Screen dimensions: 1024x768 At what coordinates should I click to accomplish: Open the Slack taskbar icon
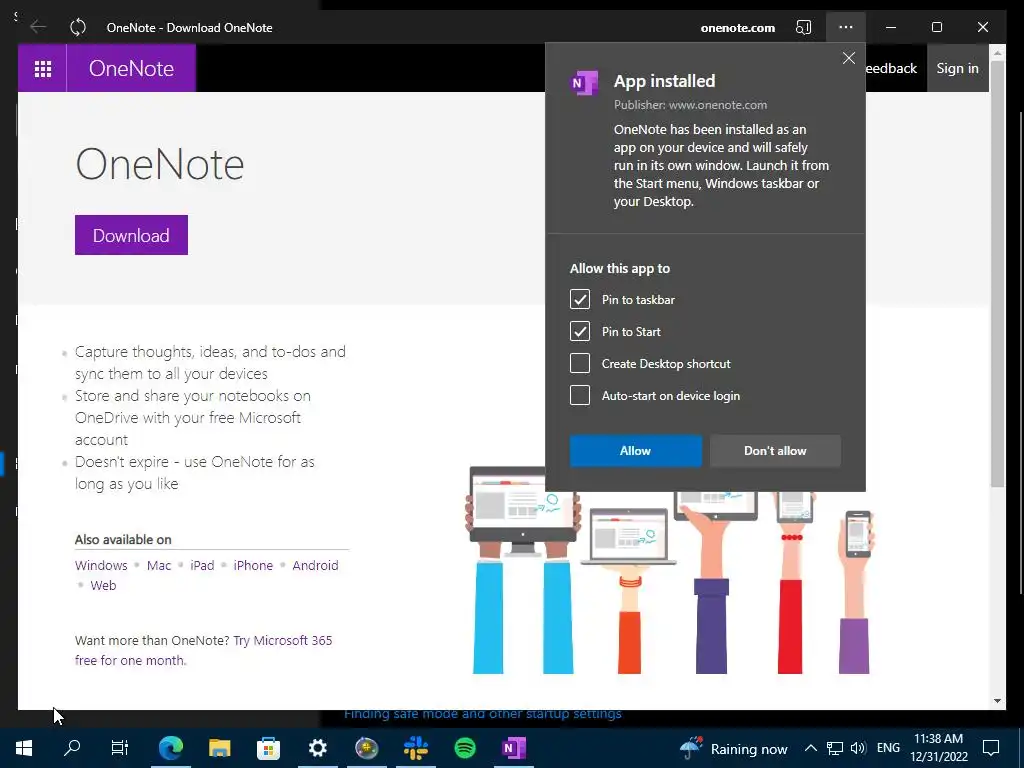(416, 748)
